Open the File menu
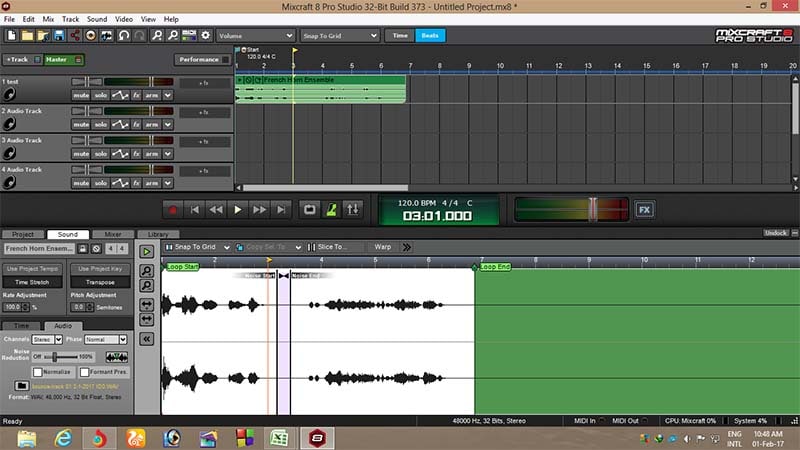 pos(9,19)
